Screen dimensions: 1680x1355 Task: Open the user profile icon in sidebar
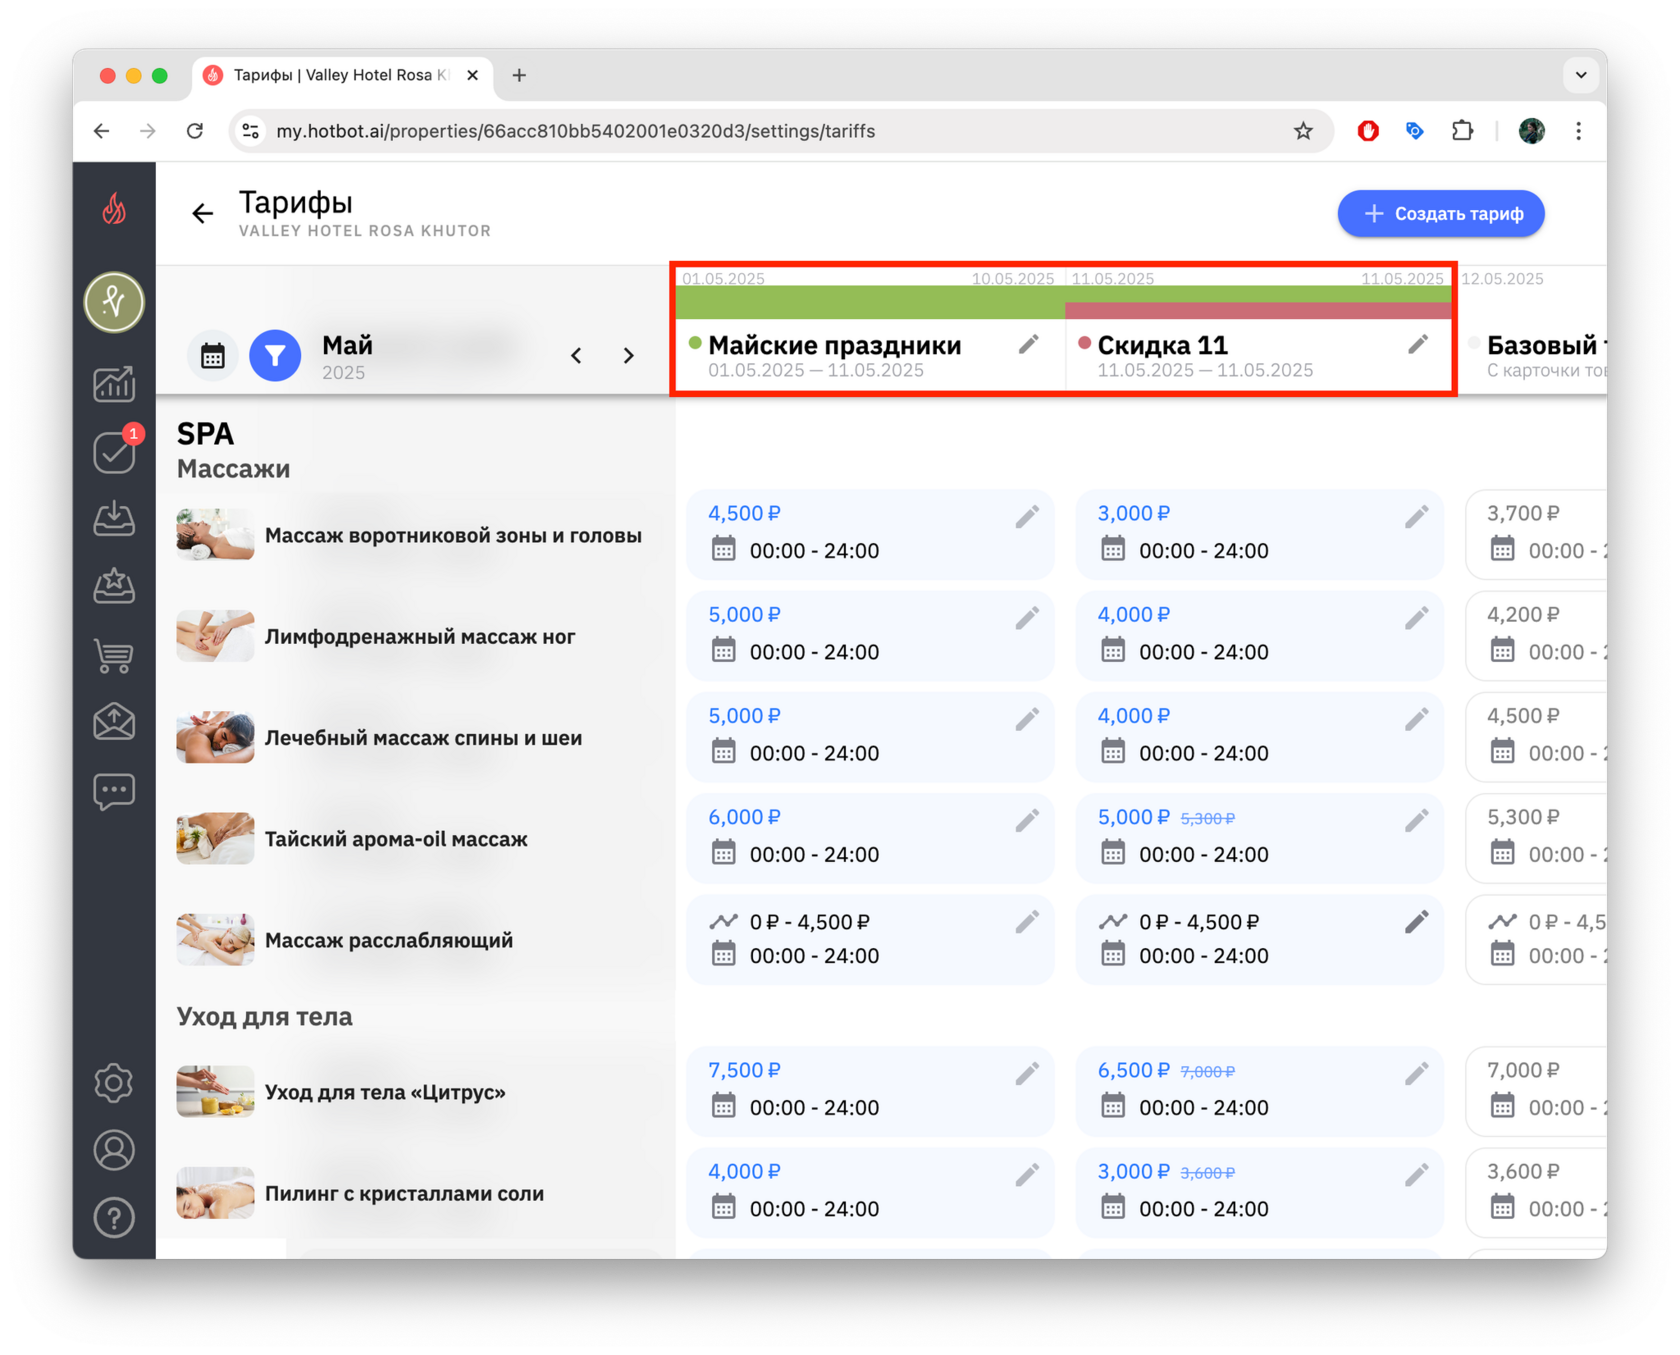coord(114,1150)
